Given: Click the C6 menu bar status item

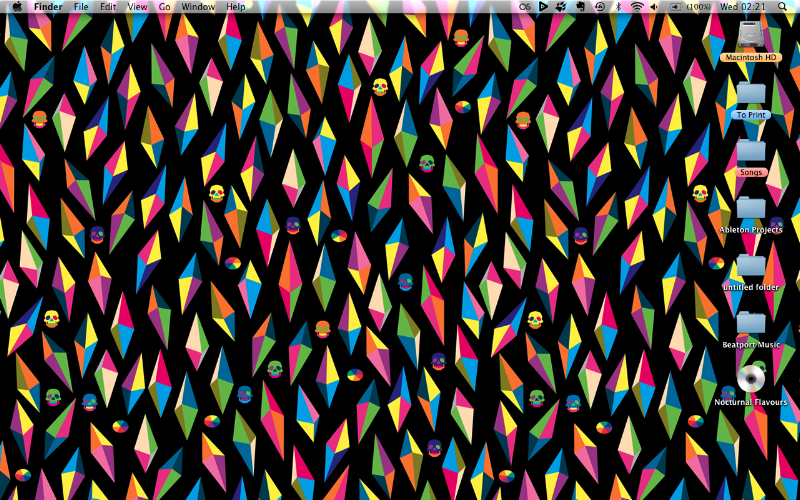Looking at the screenshot, I should 526,7.
